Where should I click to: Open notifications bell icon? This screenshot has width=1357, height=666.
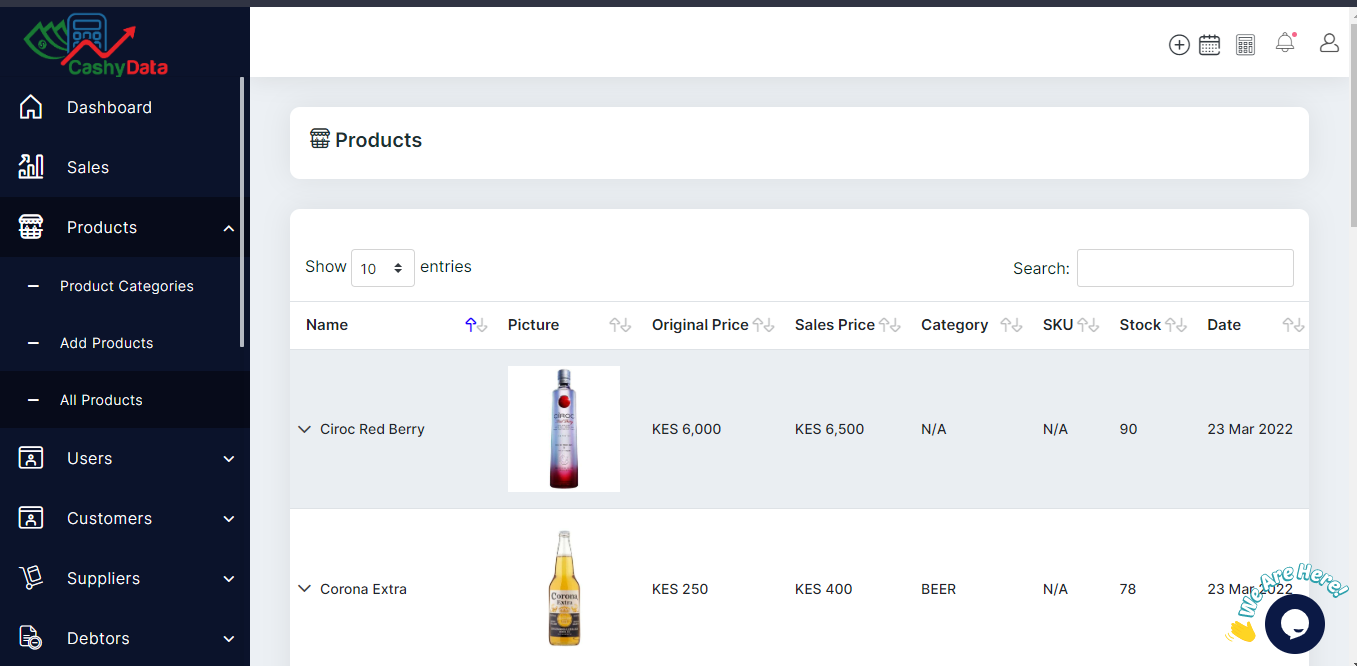pos(1285,43)
